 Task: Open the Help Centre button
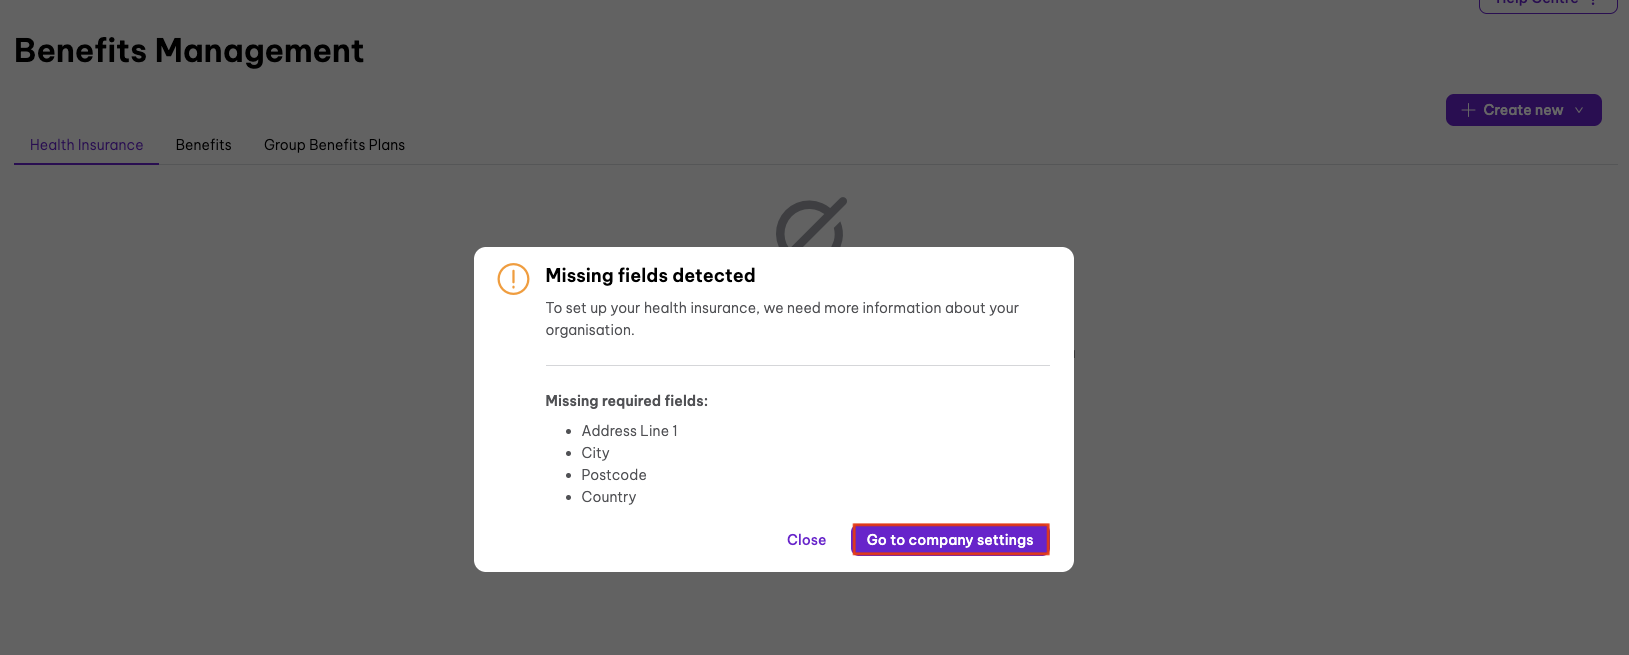pos(1536,3)
